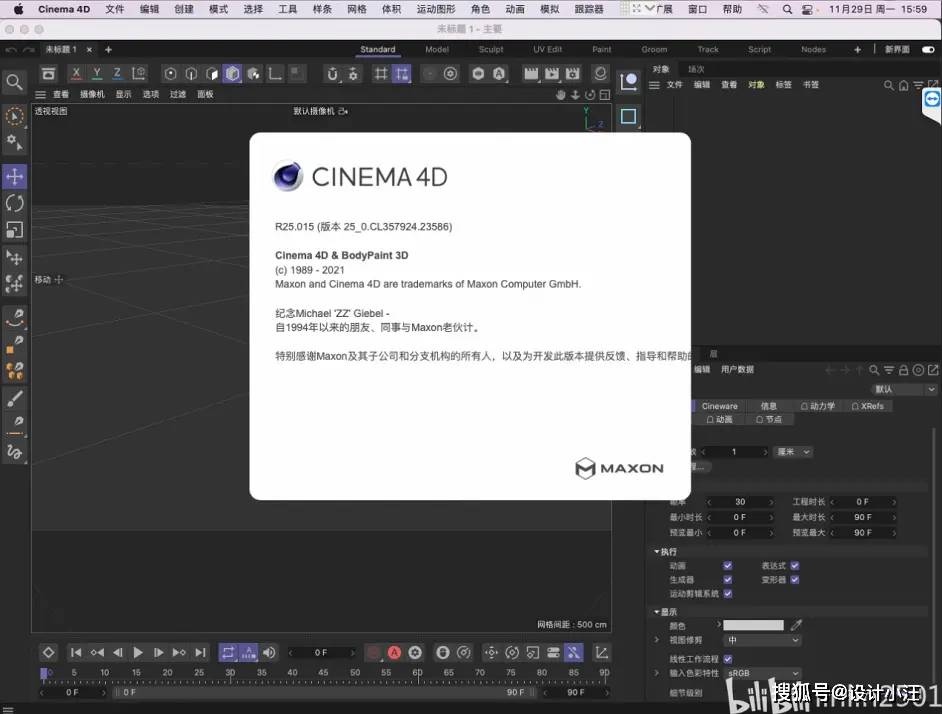Click the search magnifier icon at top left

pos(14,82)
